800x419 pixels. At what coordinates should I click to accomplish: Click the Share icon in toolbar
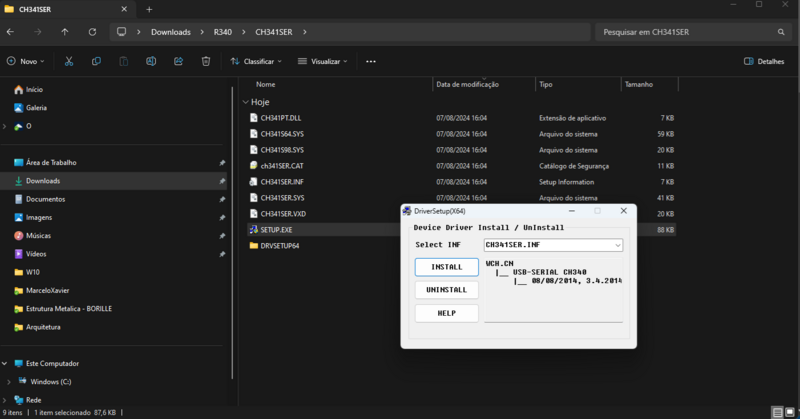178,61
